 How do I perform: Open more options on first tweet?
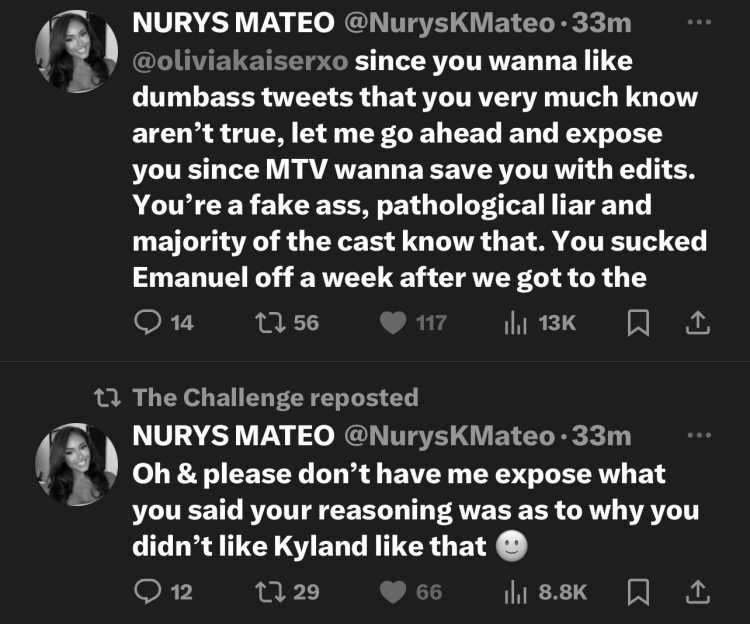[x=699, y=22]
